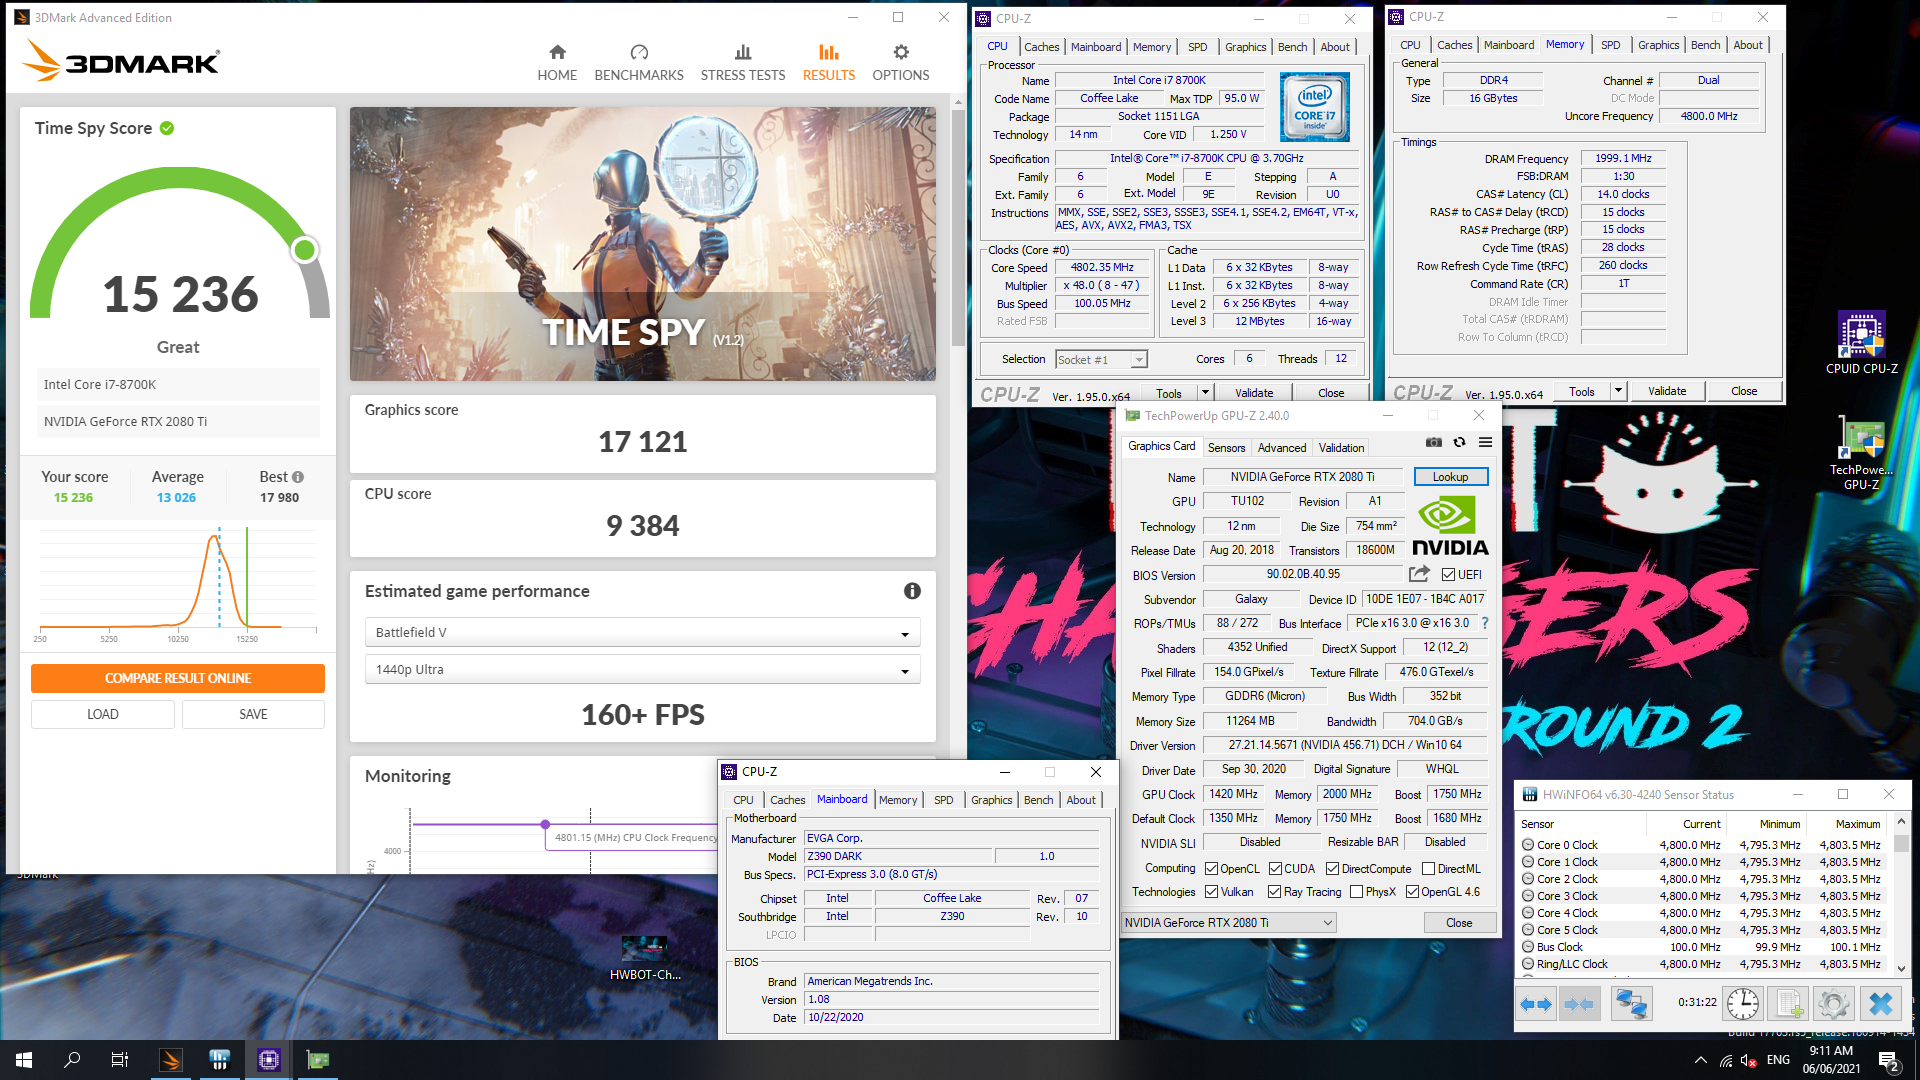Open the CPUID CPU-Z desktop shortcut
The width and height of the screenshot is (1920, 1080).
(x=1861, y=342)
